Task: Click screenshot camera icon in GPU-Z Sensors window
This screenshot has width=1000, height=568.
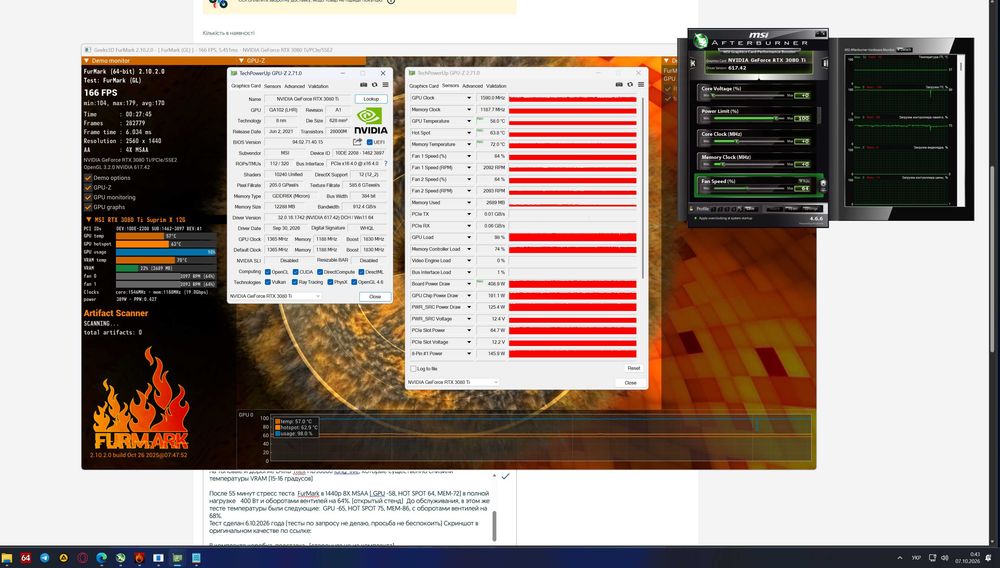Action: 619,84
